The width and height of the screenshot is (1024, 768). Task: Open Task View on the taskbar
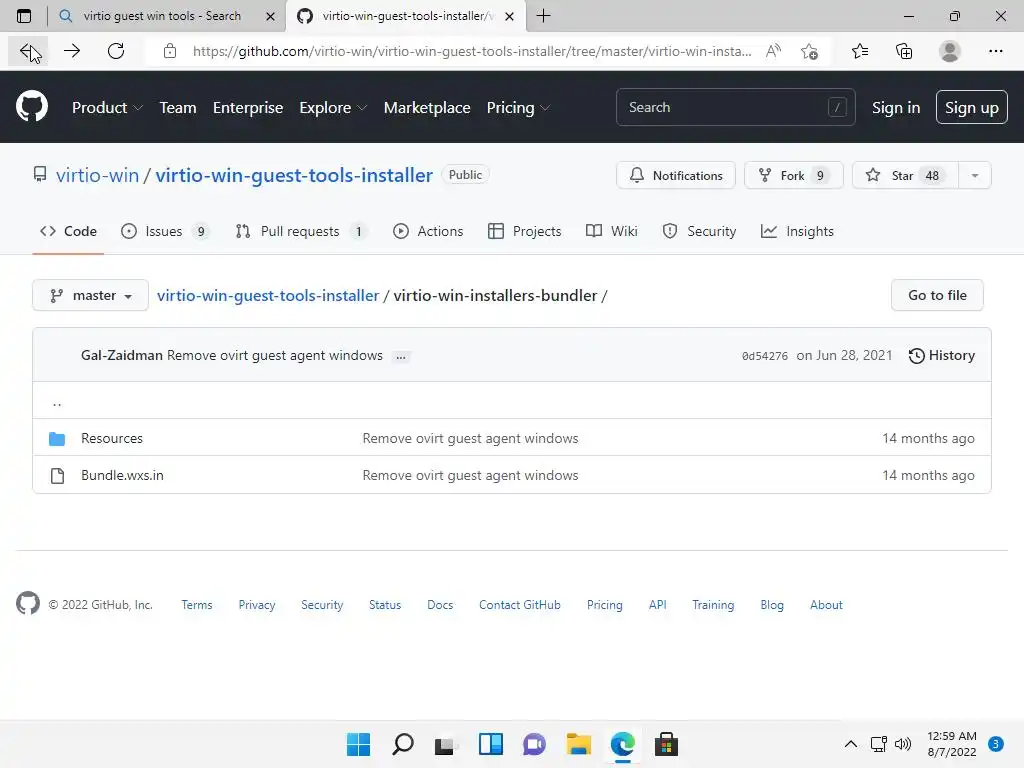coord(445,744)
